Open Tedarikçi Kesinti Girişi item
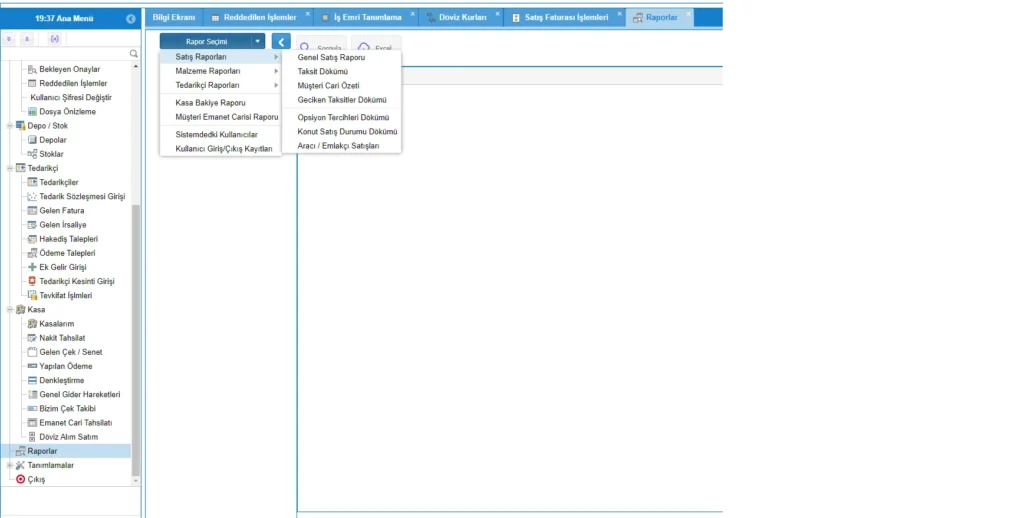The height and width of the screenshot is (518, 1024). coord(76,281)
